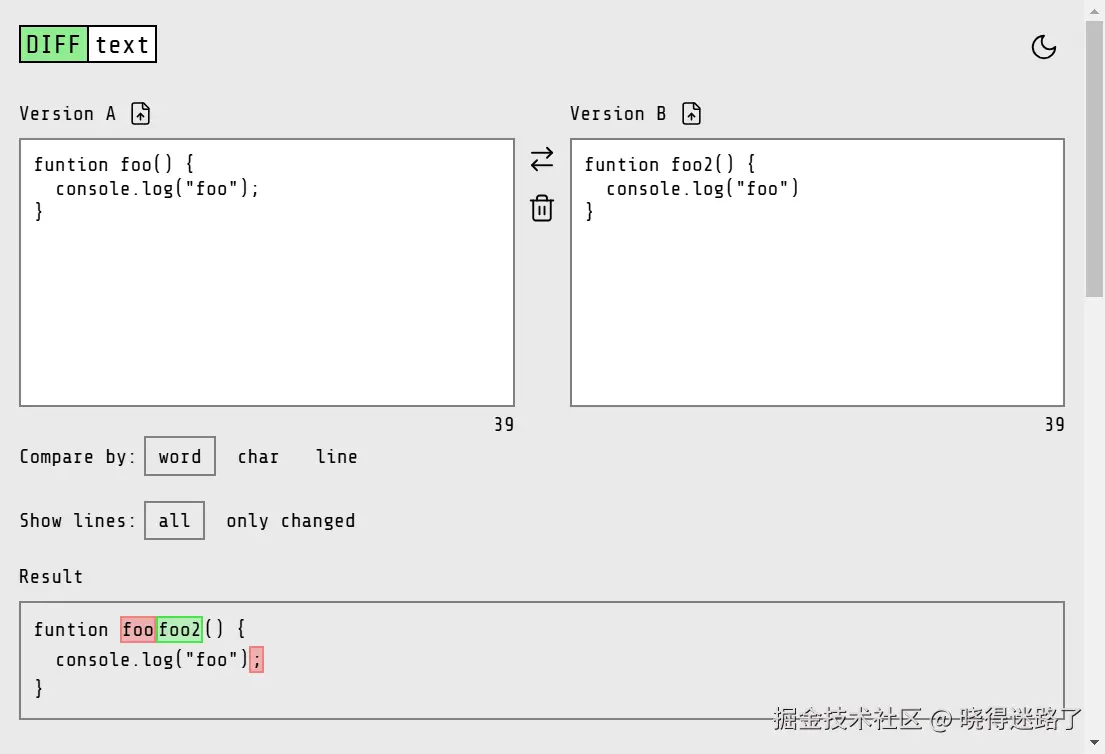Click the green highlighted foo2 insertion

pos(180,629)
